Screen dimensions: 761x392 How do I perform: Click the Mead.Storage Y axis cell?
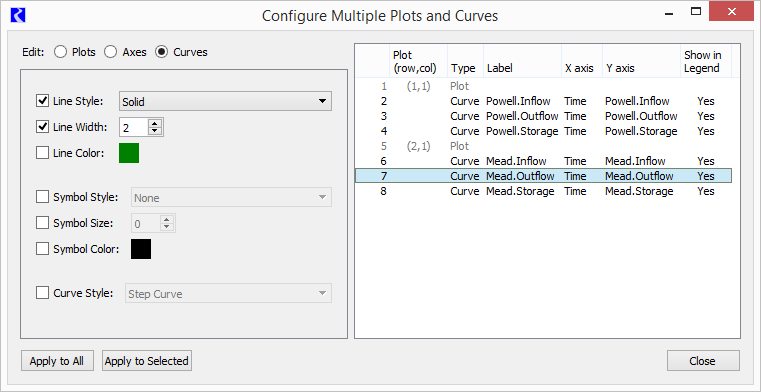639,191
